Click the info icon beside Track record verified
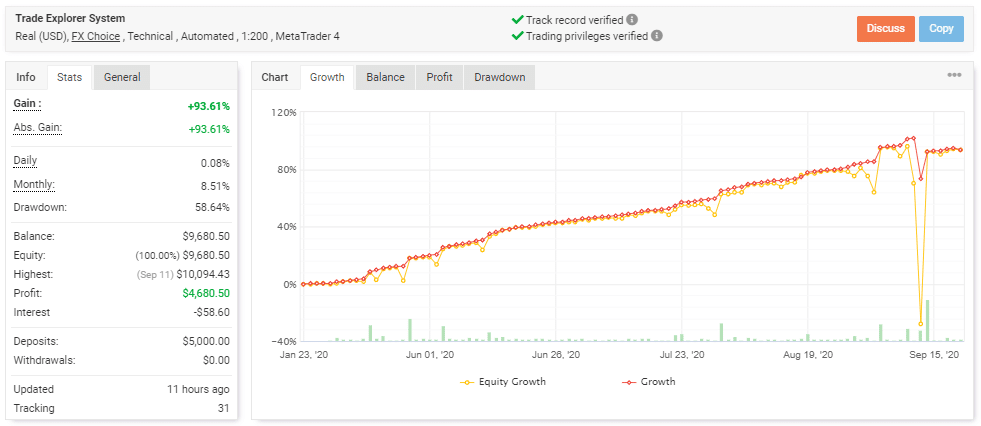 632,20
